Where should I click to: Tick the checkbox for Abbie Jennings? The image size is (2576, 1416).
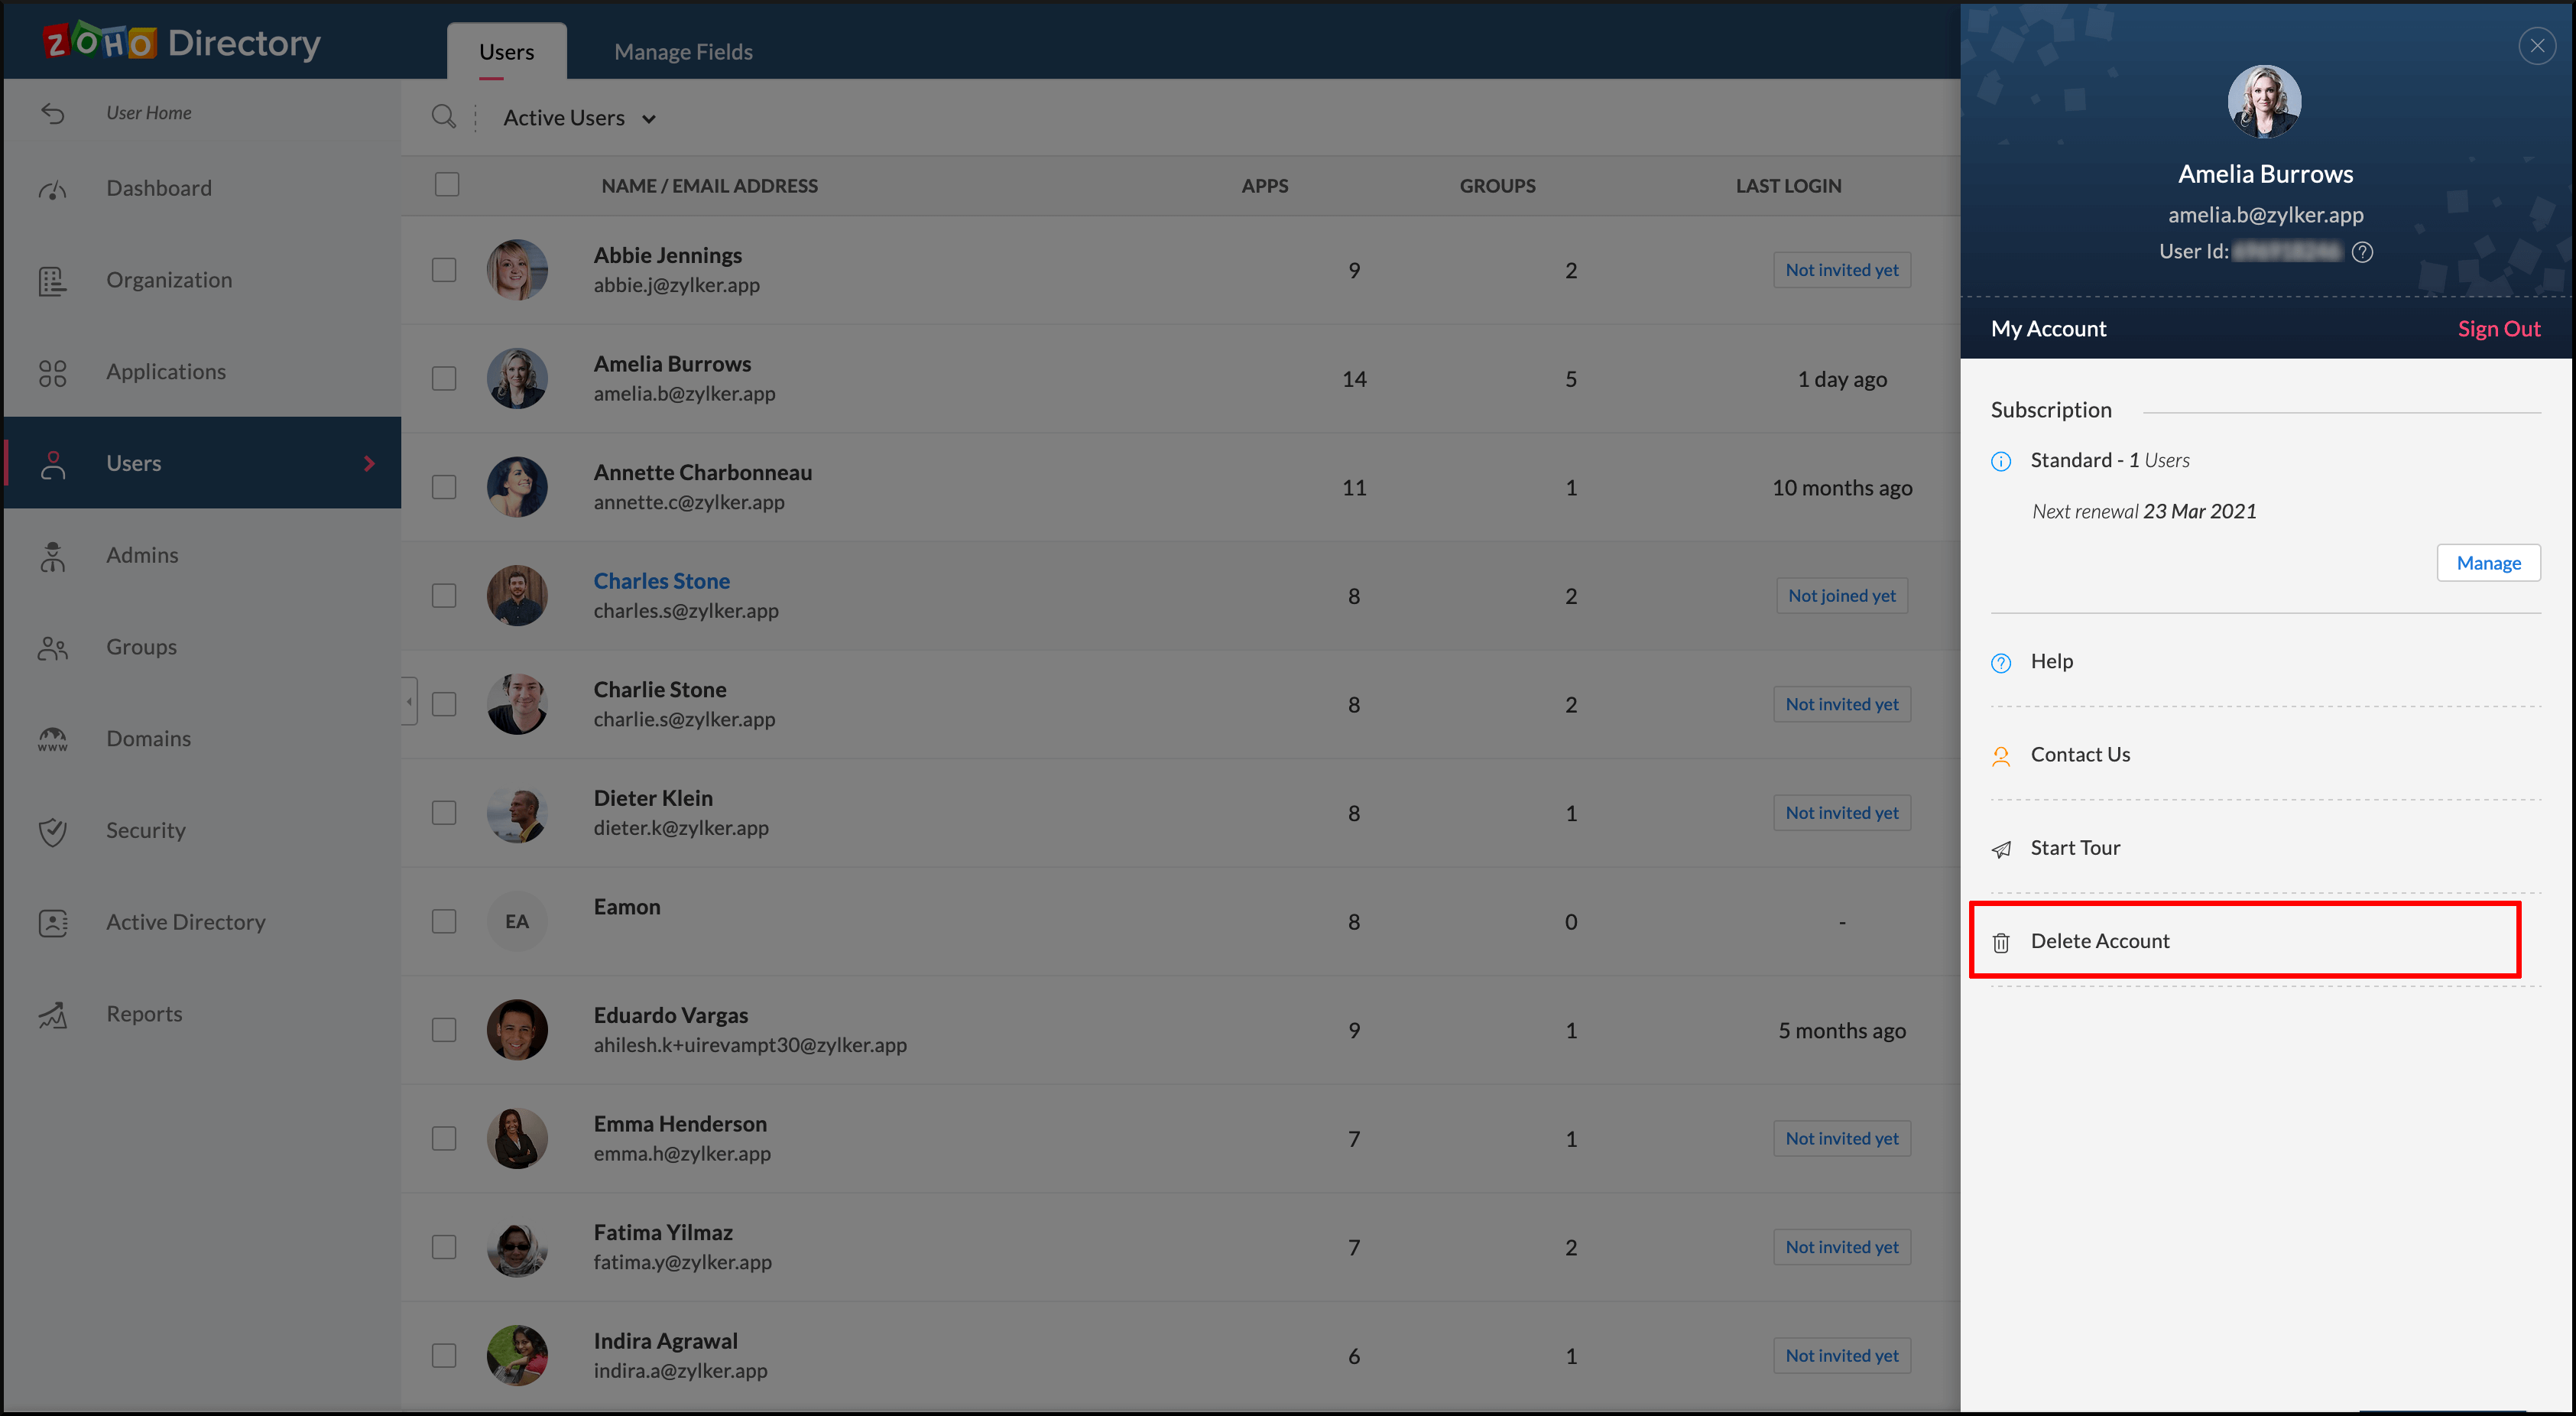tap(444, 270)
